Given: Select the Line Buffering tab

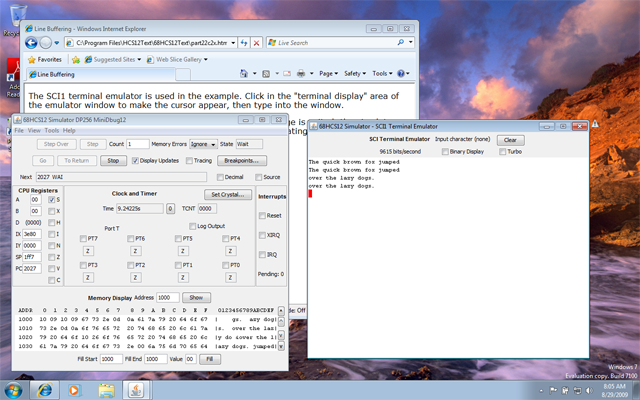Looking at the screenshot, I should point(100,74).
